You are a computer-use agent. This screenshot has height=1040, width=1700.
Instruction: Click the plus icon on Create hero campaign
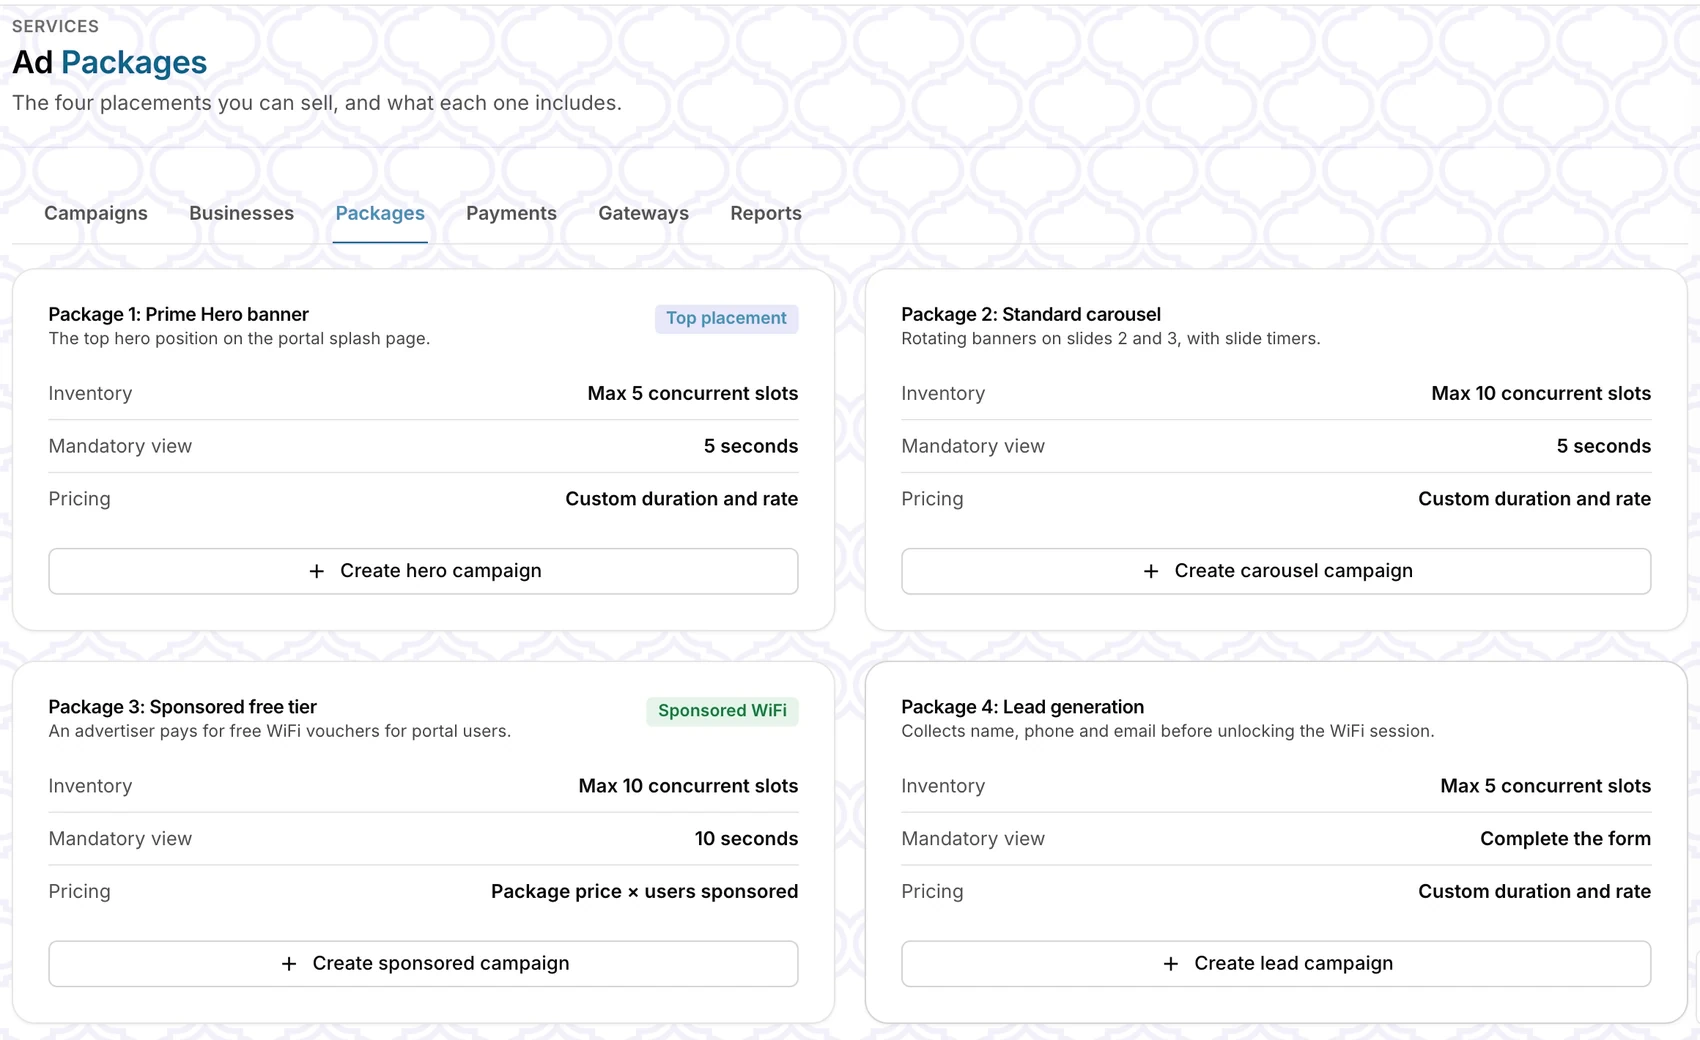tap(317, 571)
